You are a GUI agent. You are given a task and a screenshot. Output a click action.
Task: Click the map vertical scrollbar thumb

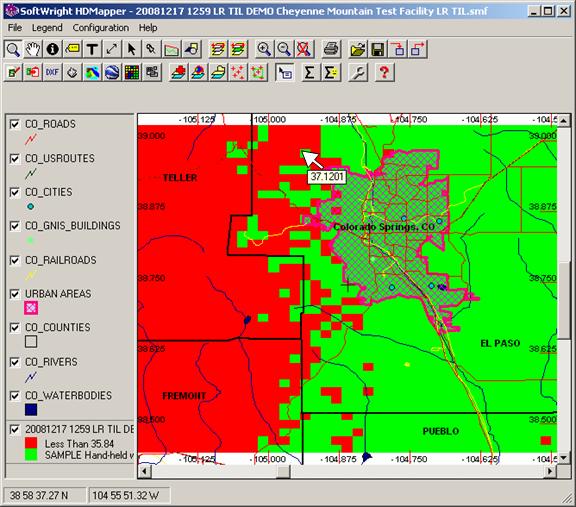pyautogui.click(x=564, y=300)
